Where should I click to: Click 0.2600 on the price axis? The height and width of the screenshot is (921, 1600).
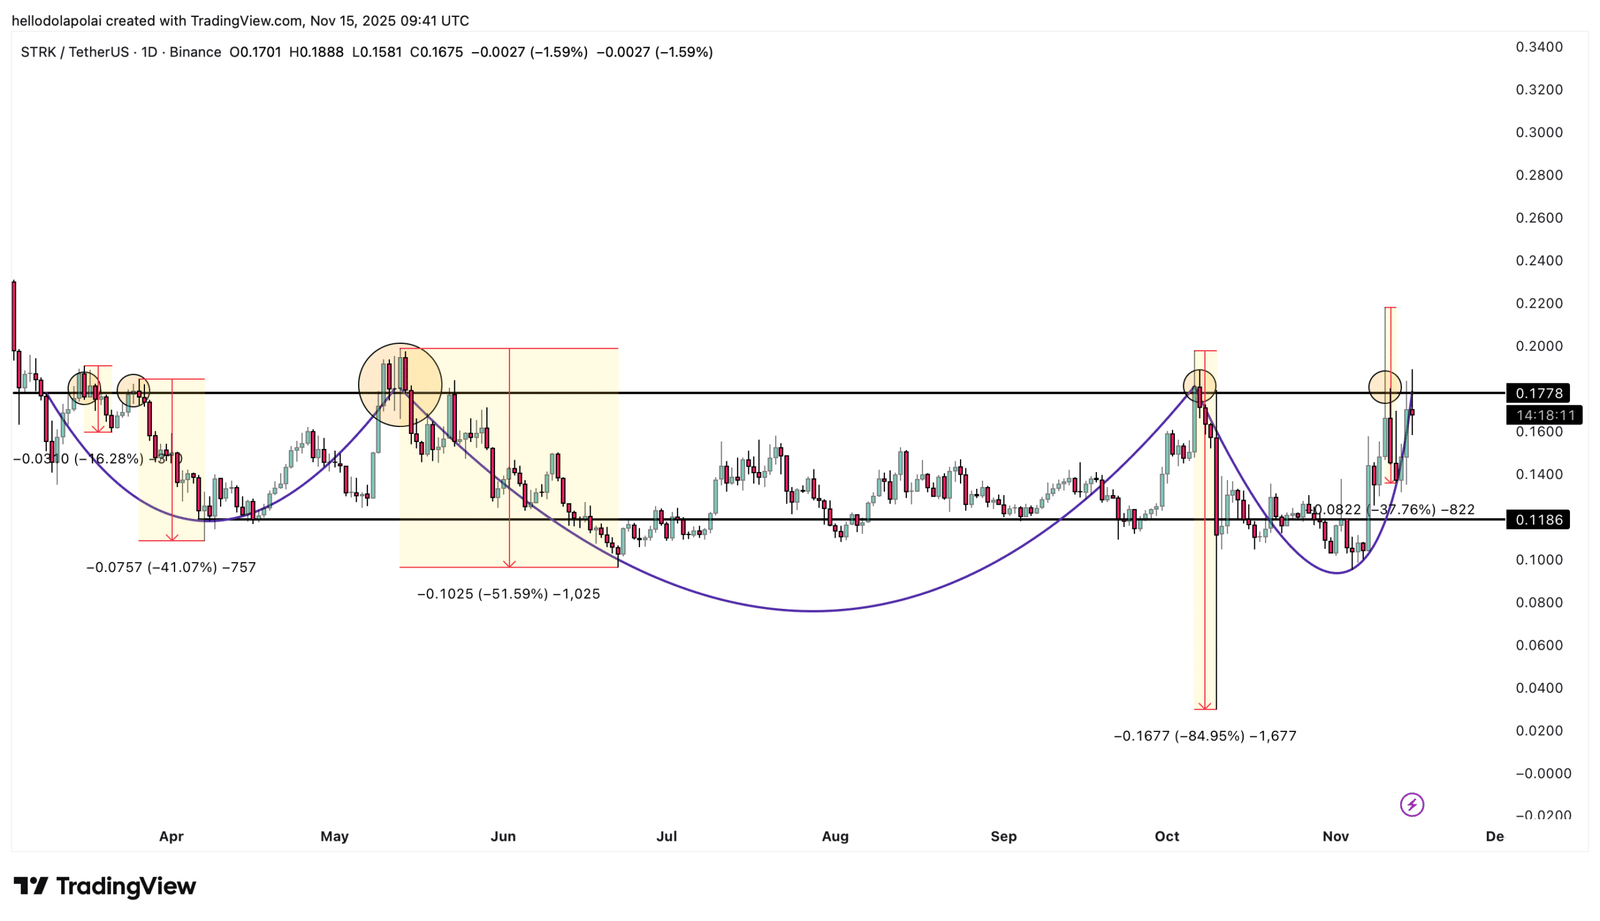pyautogui.click(x=1539, y=218)
